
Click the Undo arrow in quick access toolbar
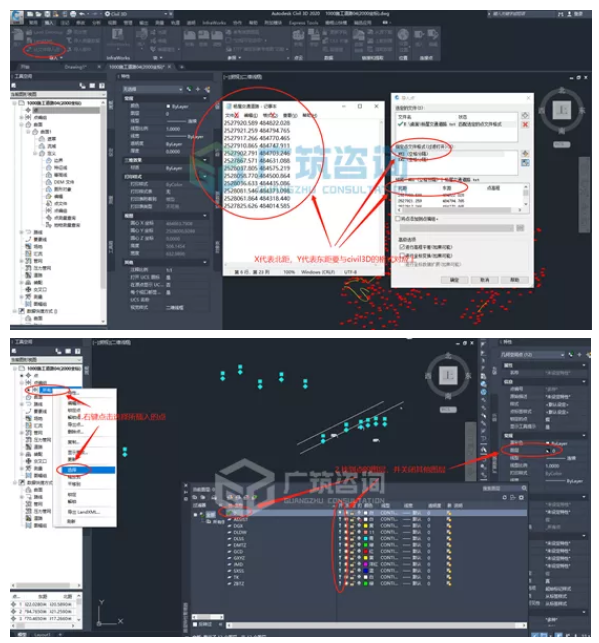[x=82, y=14]
